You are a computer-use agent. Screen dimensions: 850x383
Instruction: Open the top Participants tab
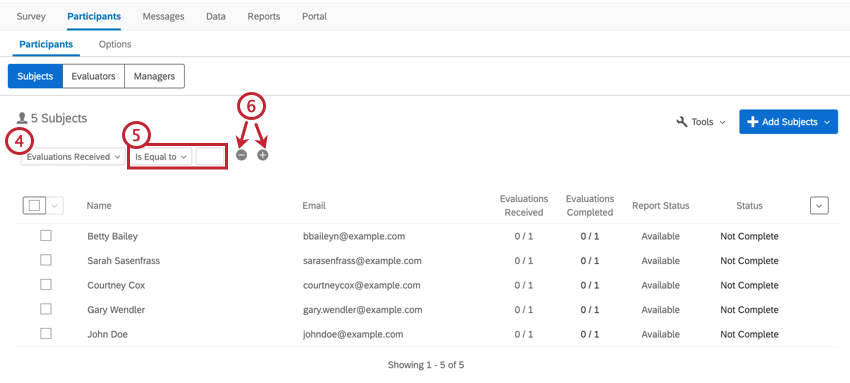94,16
